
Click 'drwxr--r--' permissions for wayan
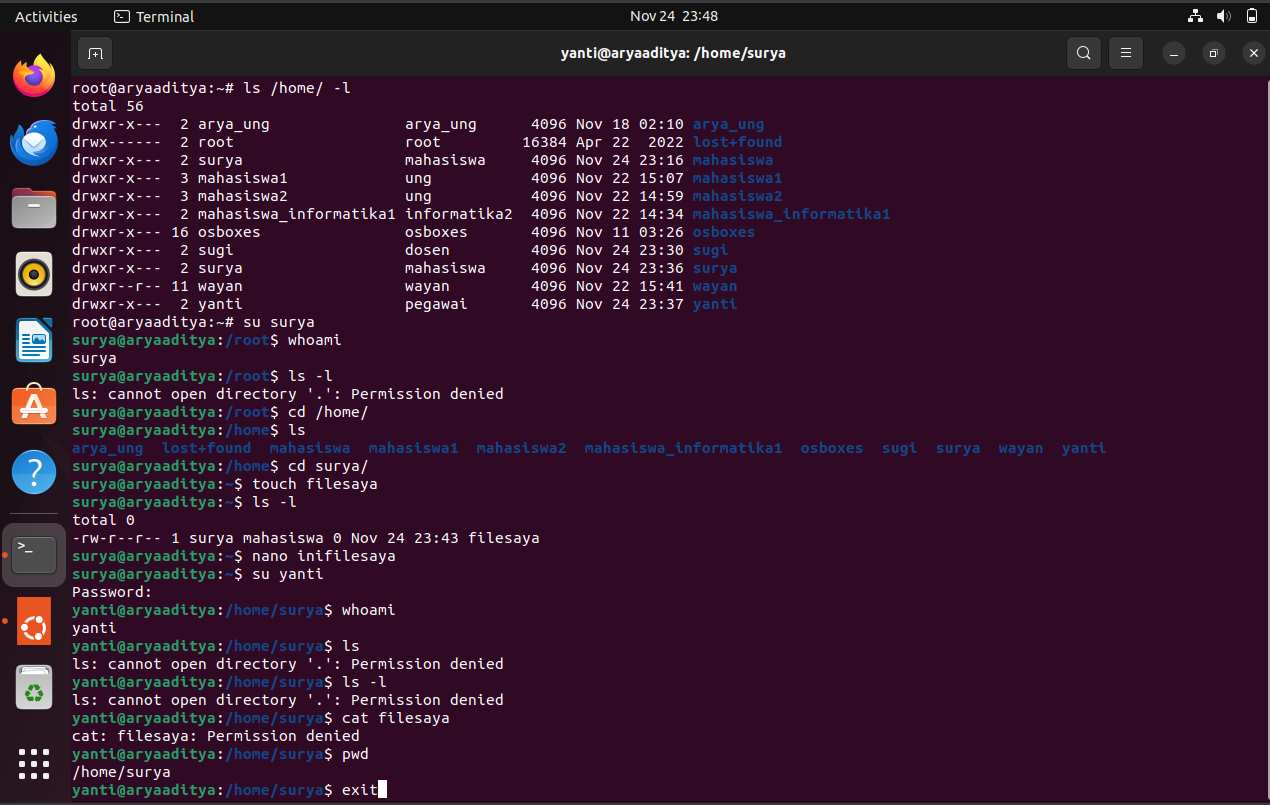[x=117, y=286]
